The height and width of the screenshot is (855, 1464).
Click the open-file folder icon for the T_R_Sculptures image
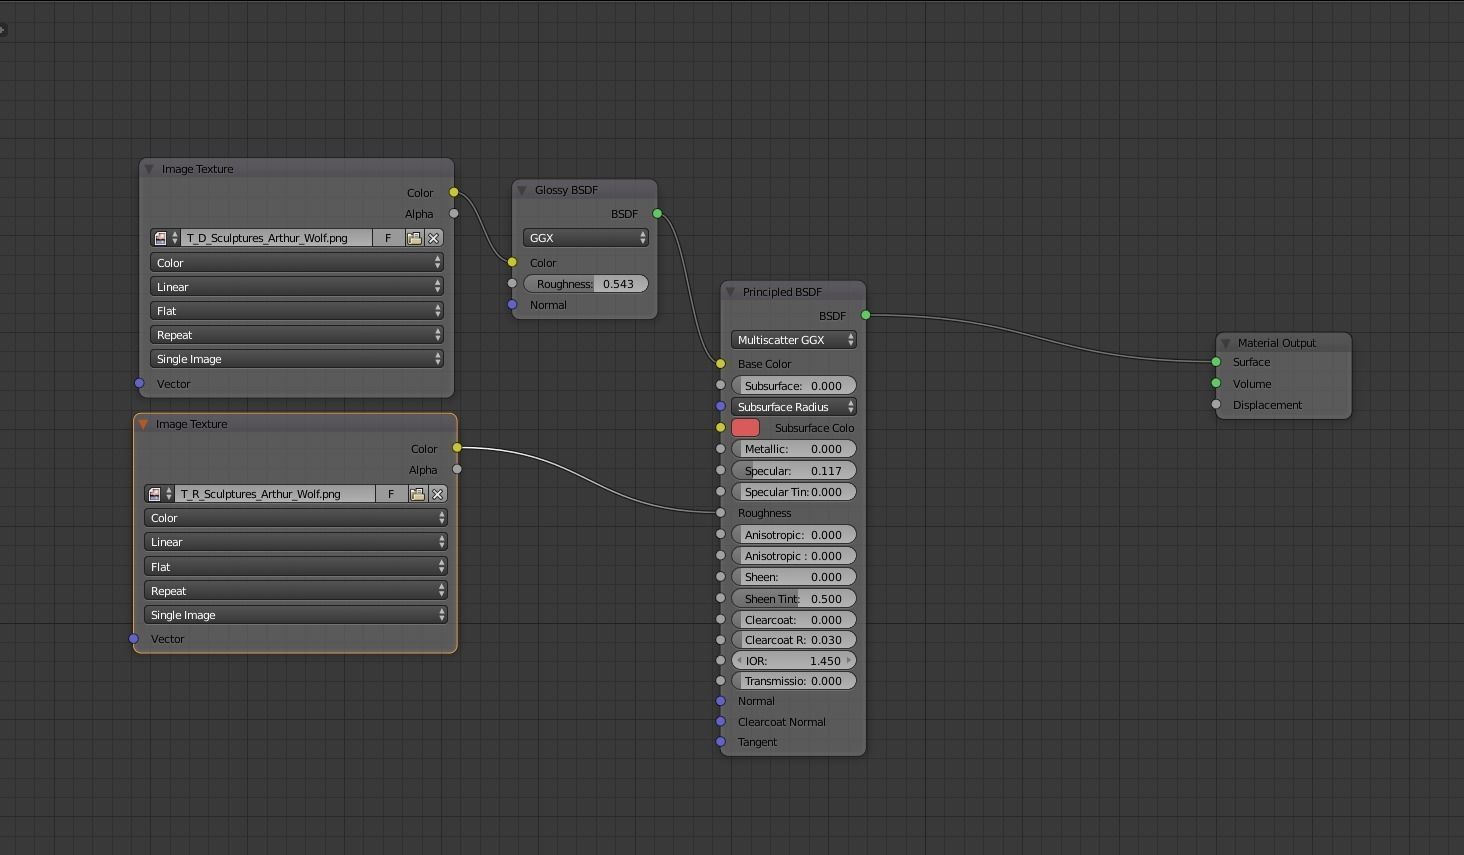[x=418, y=494]
